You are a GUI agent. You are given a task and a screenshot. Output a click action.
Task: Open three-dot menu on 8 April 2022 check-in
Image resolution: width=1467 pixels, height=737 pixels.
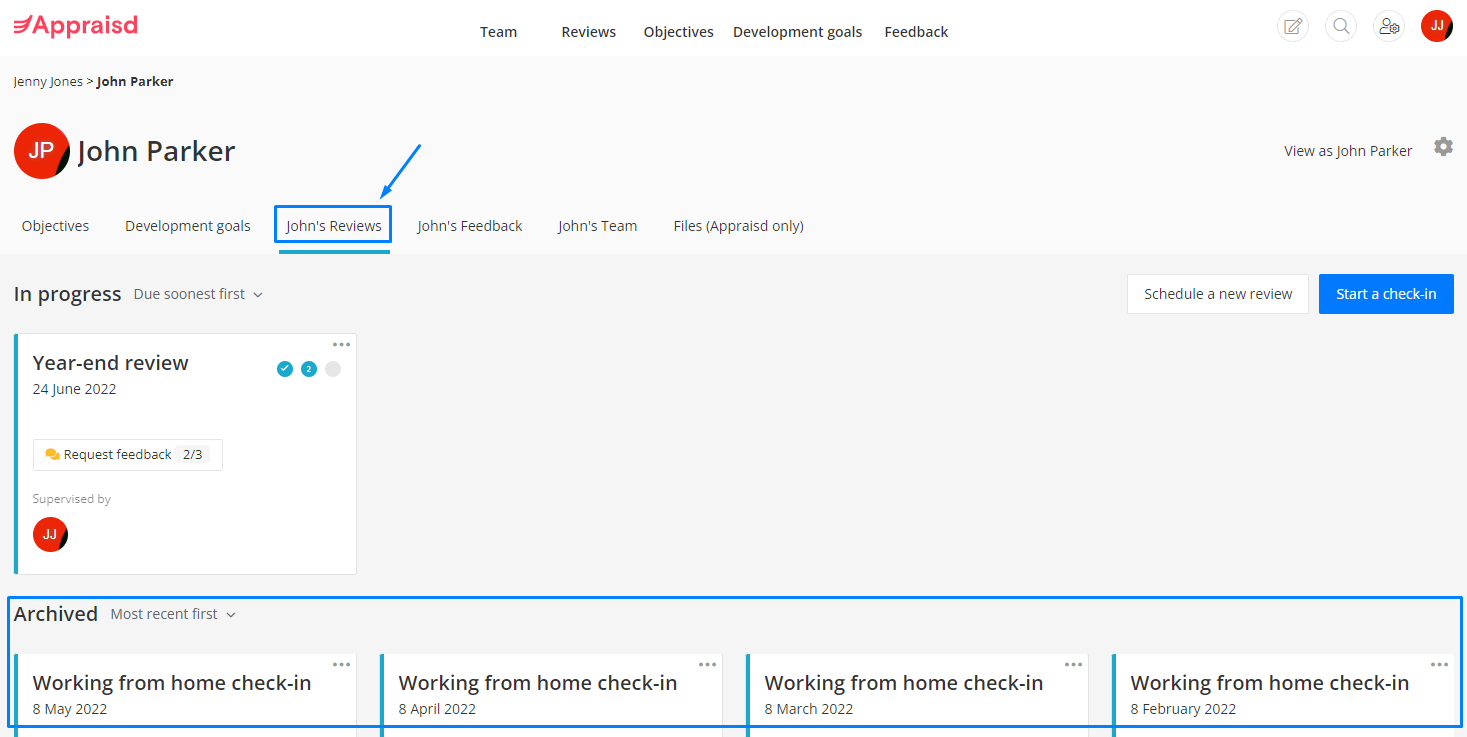707,665
